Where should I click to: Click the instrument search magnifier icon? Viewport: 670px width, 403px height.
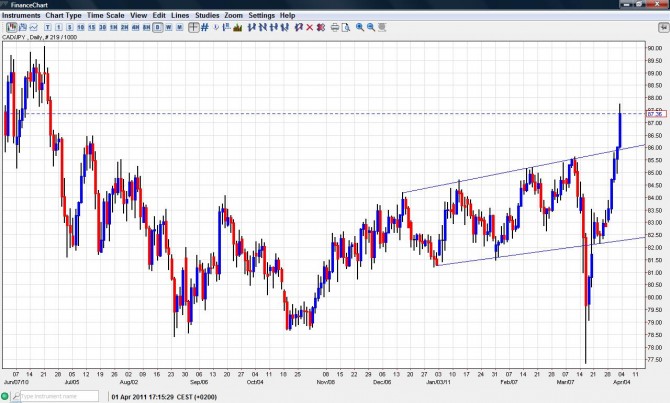pos(16,396)
